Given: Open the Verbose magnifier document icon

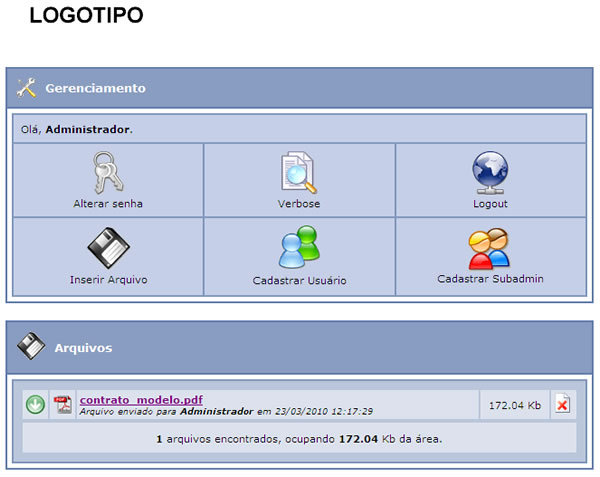Looking at the screenshot, I should point(299,172).
